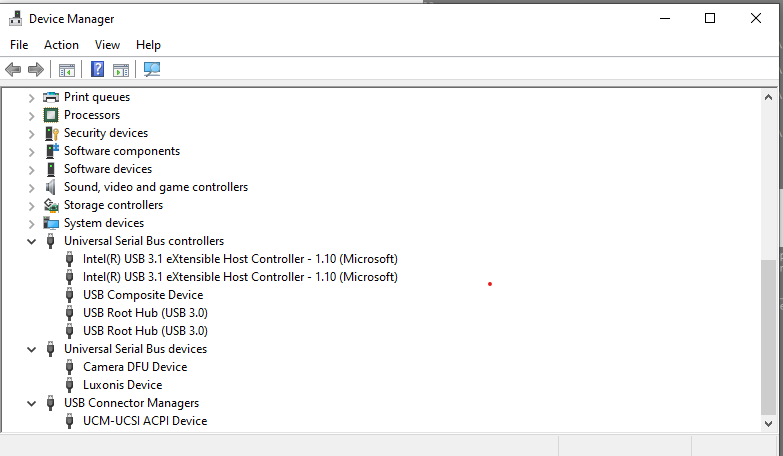Click Show/Hide Action Pane toolbar icon
This screenshot has width=783, height=456.
coord(121,69)
